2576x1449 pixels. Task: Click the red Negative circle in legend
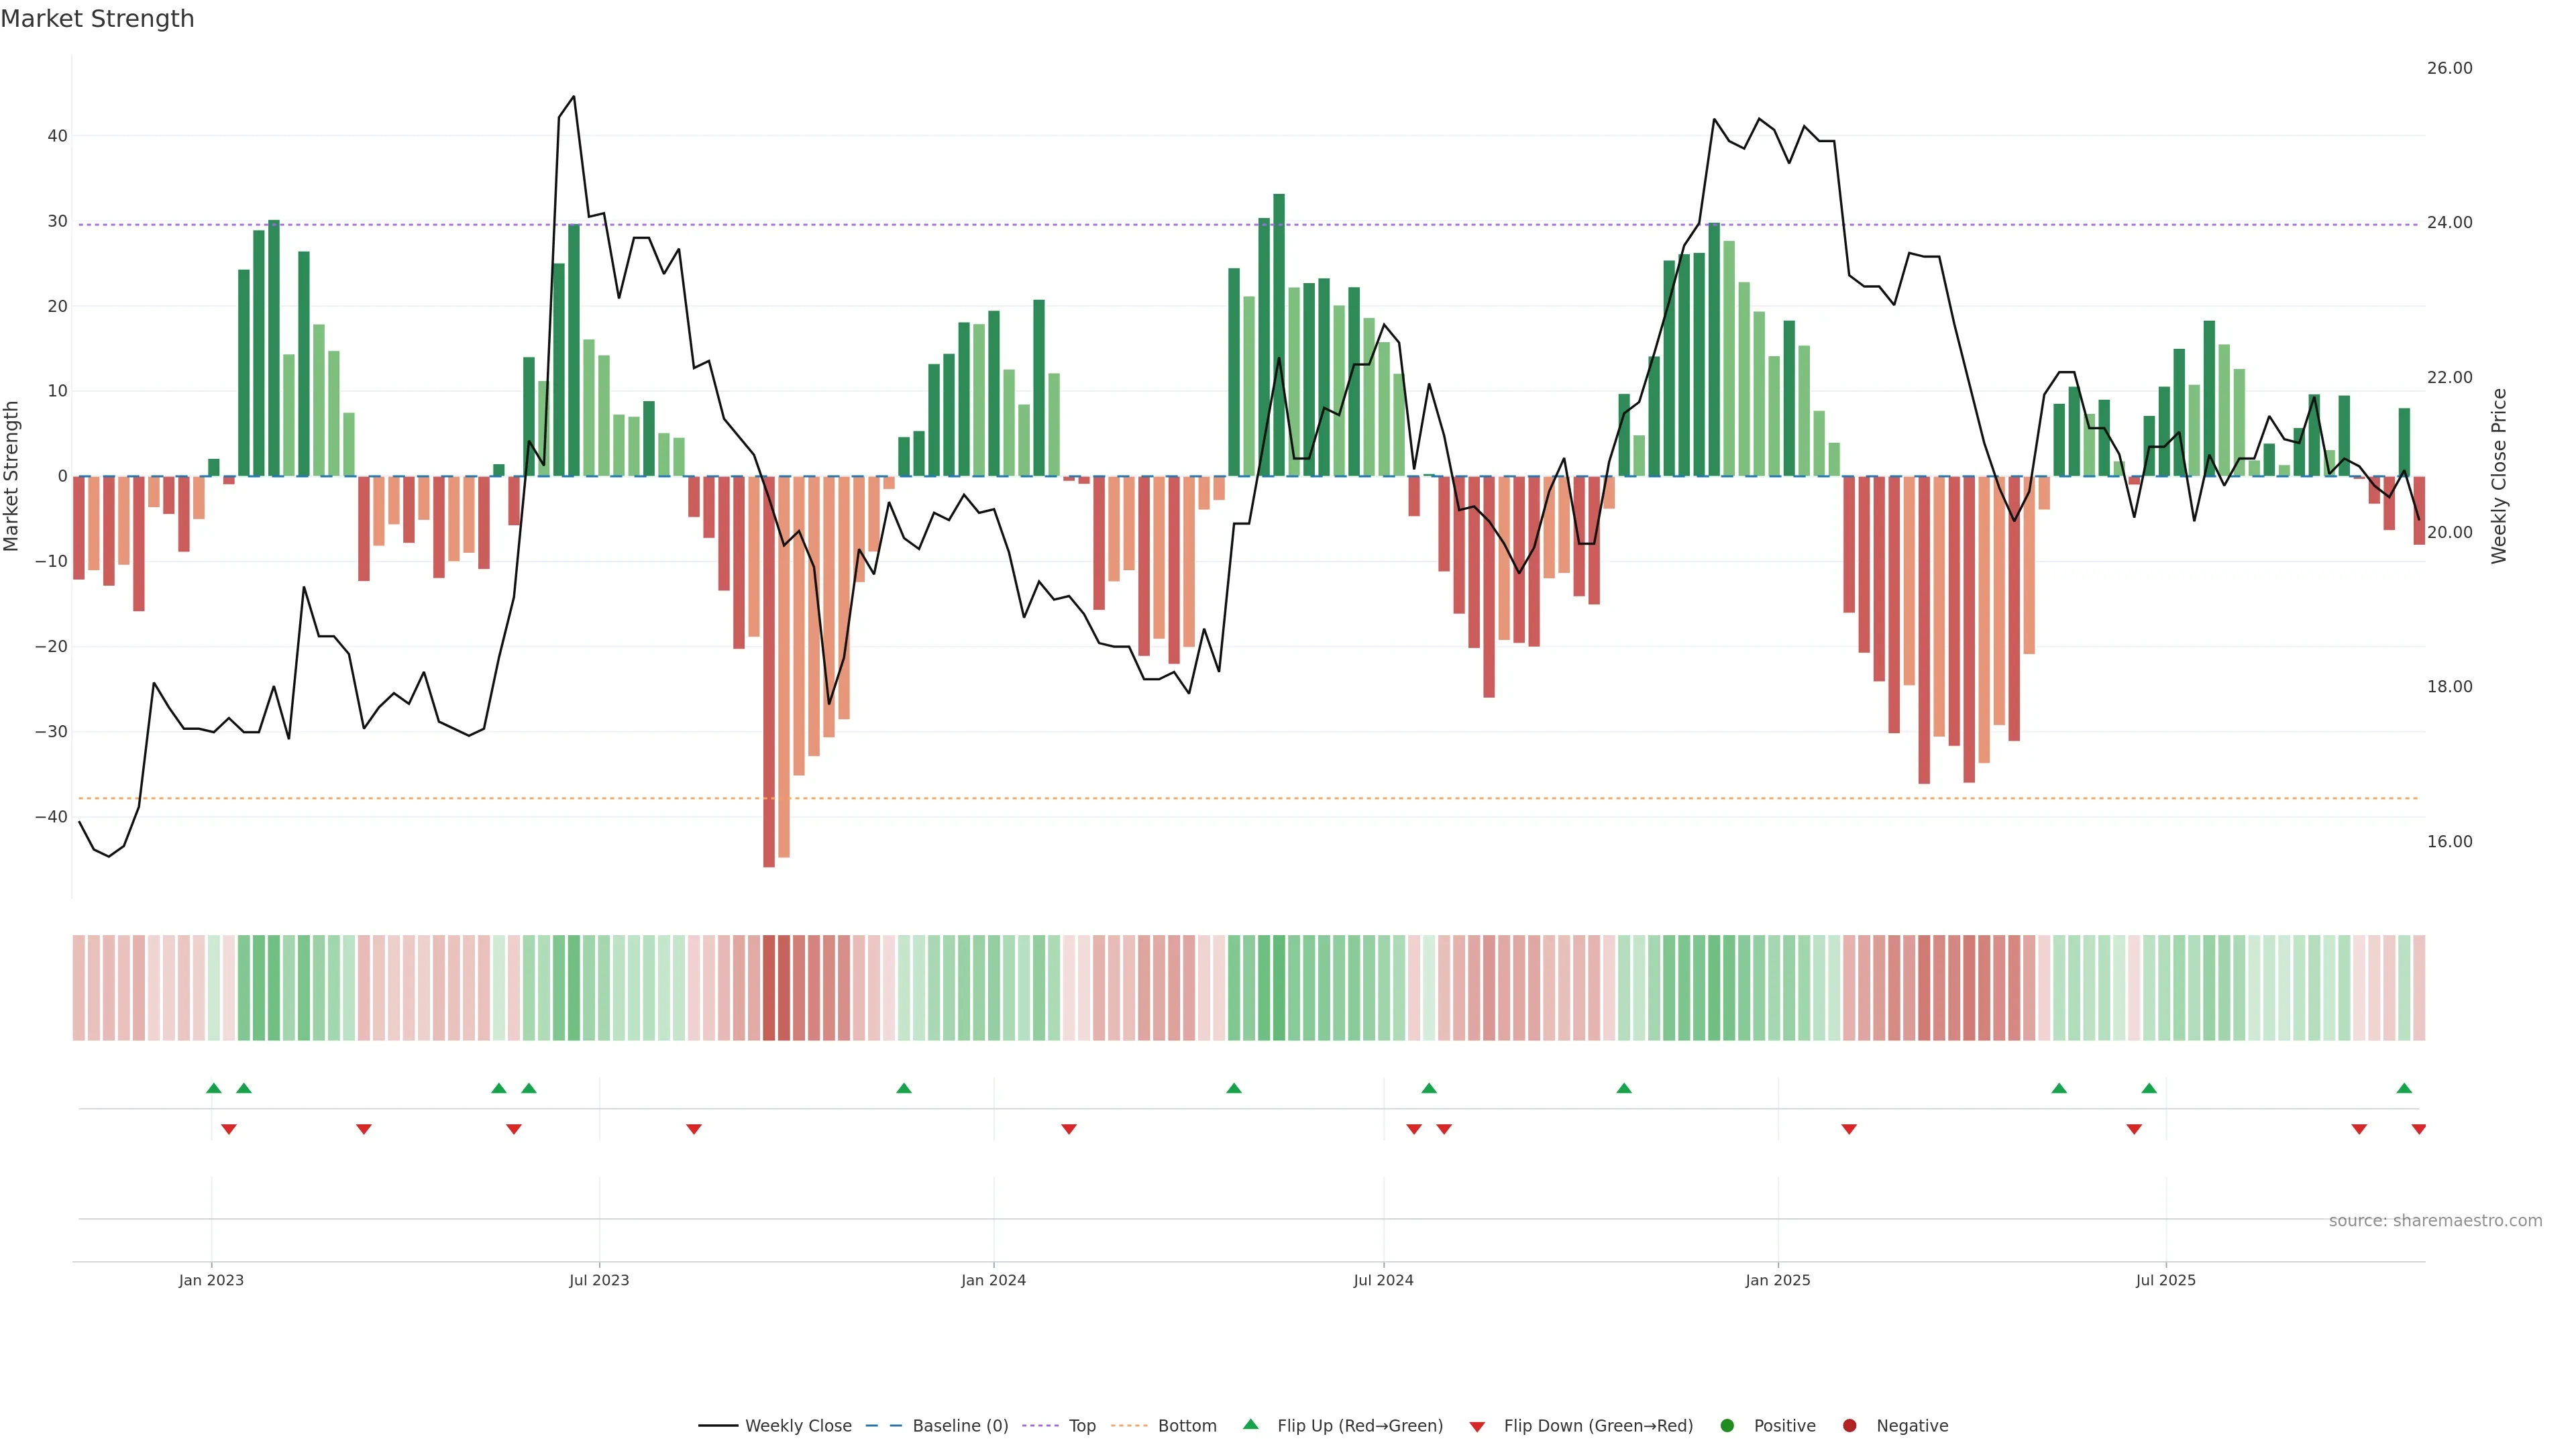(1849, 1426)
